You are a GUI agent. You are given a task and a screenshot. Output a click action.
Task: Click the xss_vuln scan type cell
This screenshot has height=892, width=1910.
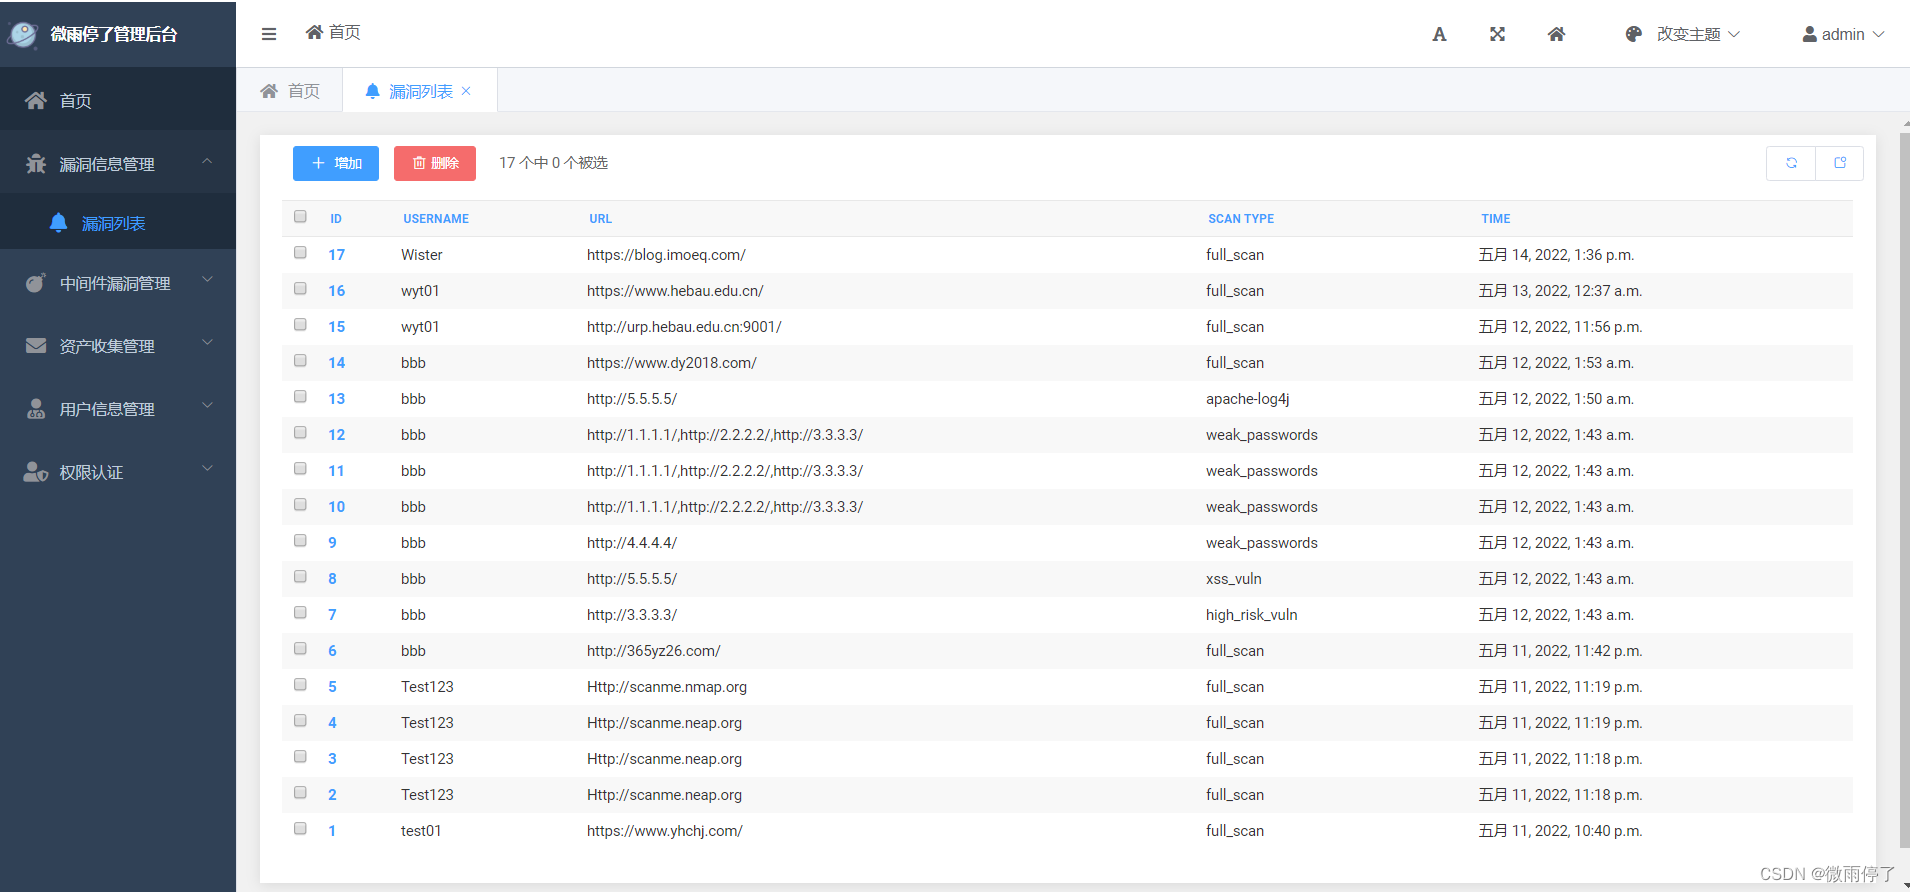point(1233,579)
